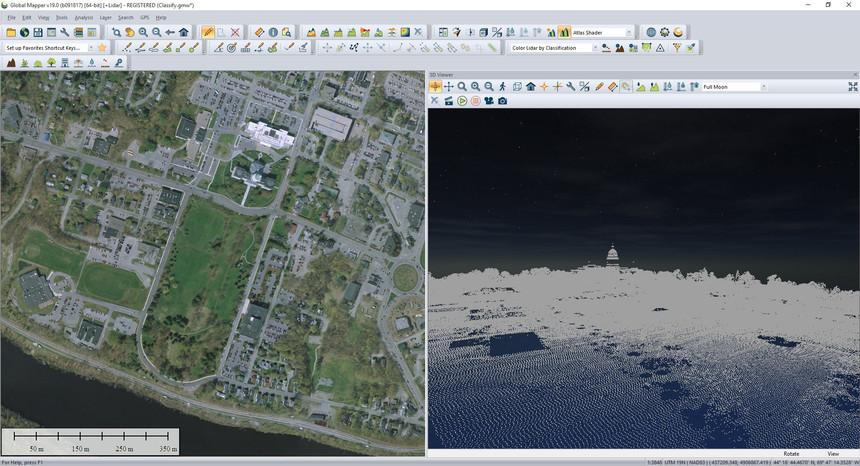Click the View label in 3D Viewer
This screenshot has height=466, width=860.
[x=833, y=453]
